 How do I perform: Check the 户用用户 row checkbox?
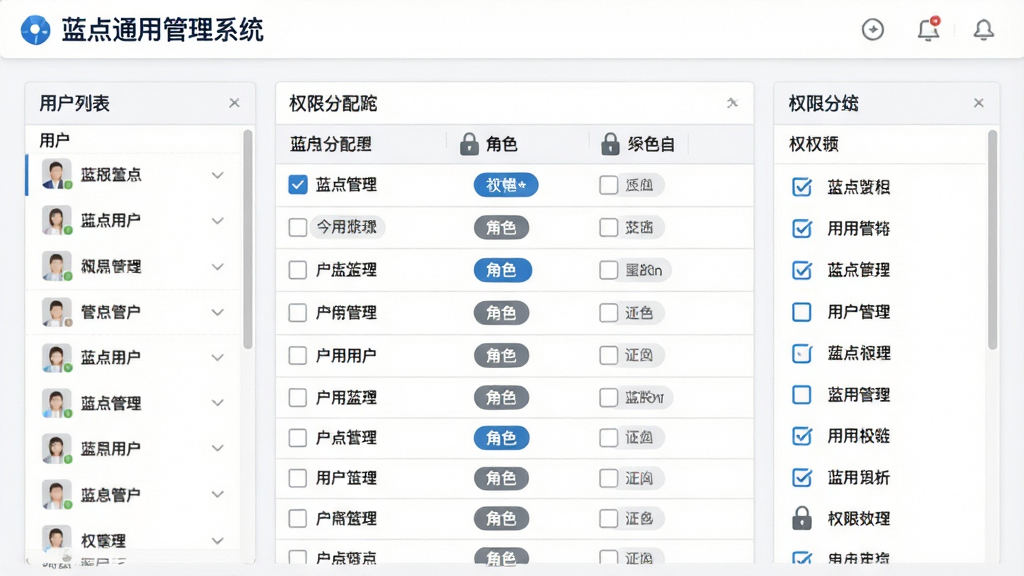coord(298,355)
